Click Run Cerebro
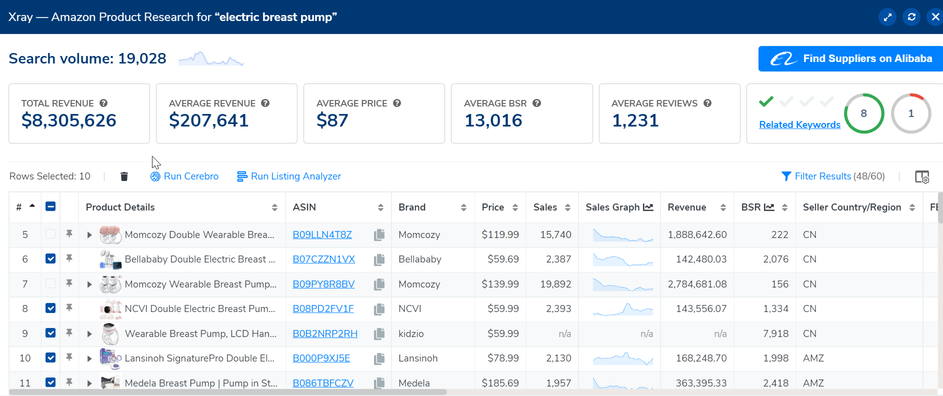Viewport: 943px width, 396px height. 184,176
